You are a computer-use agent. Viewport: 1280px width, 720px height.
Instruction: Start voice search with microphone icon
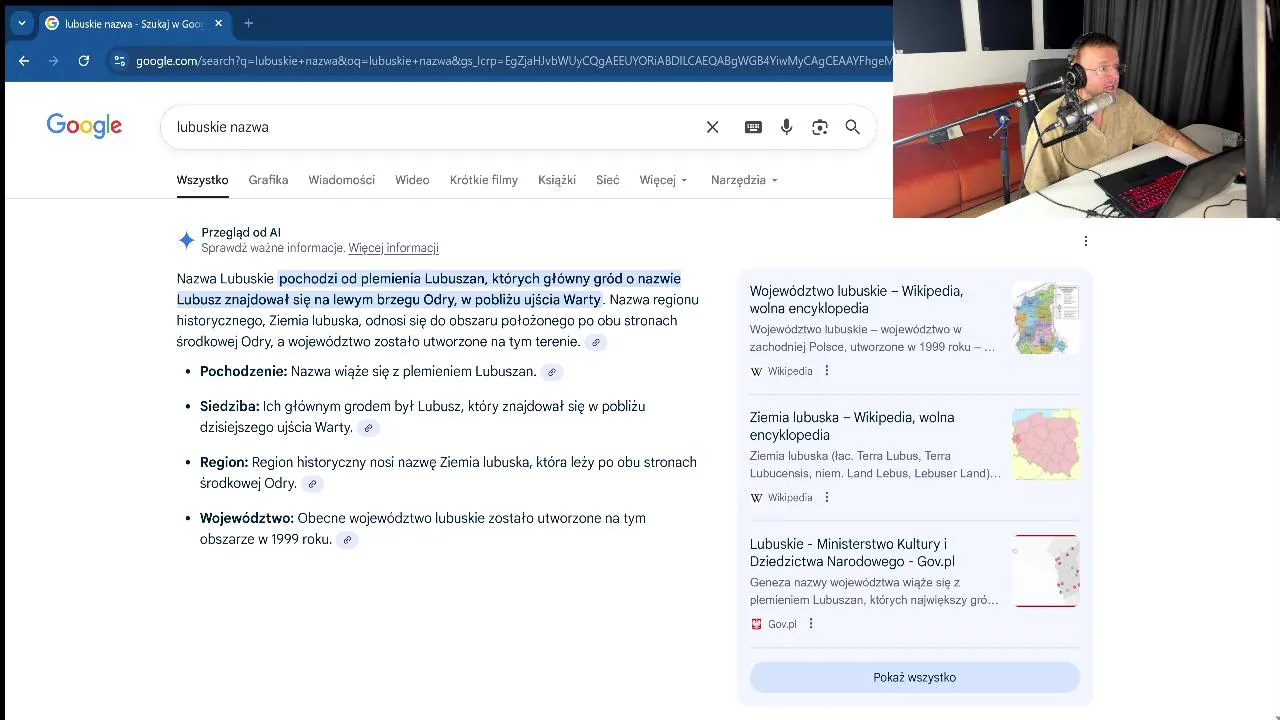786,127
